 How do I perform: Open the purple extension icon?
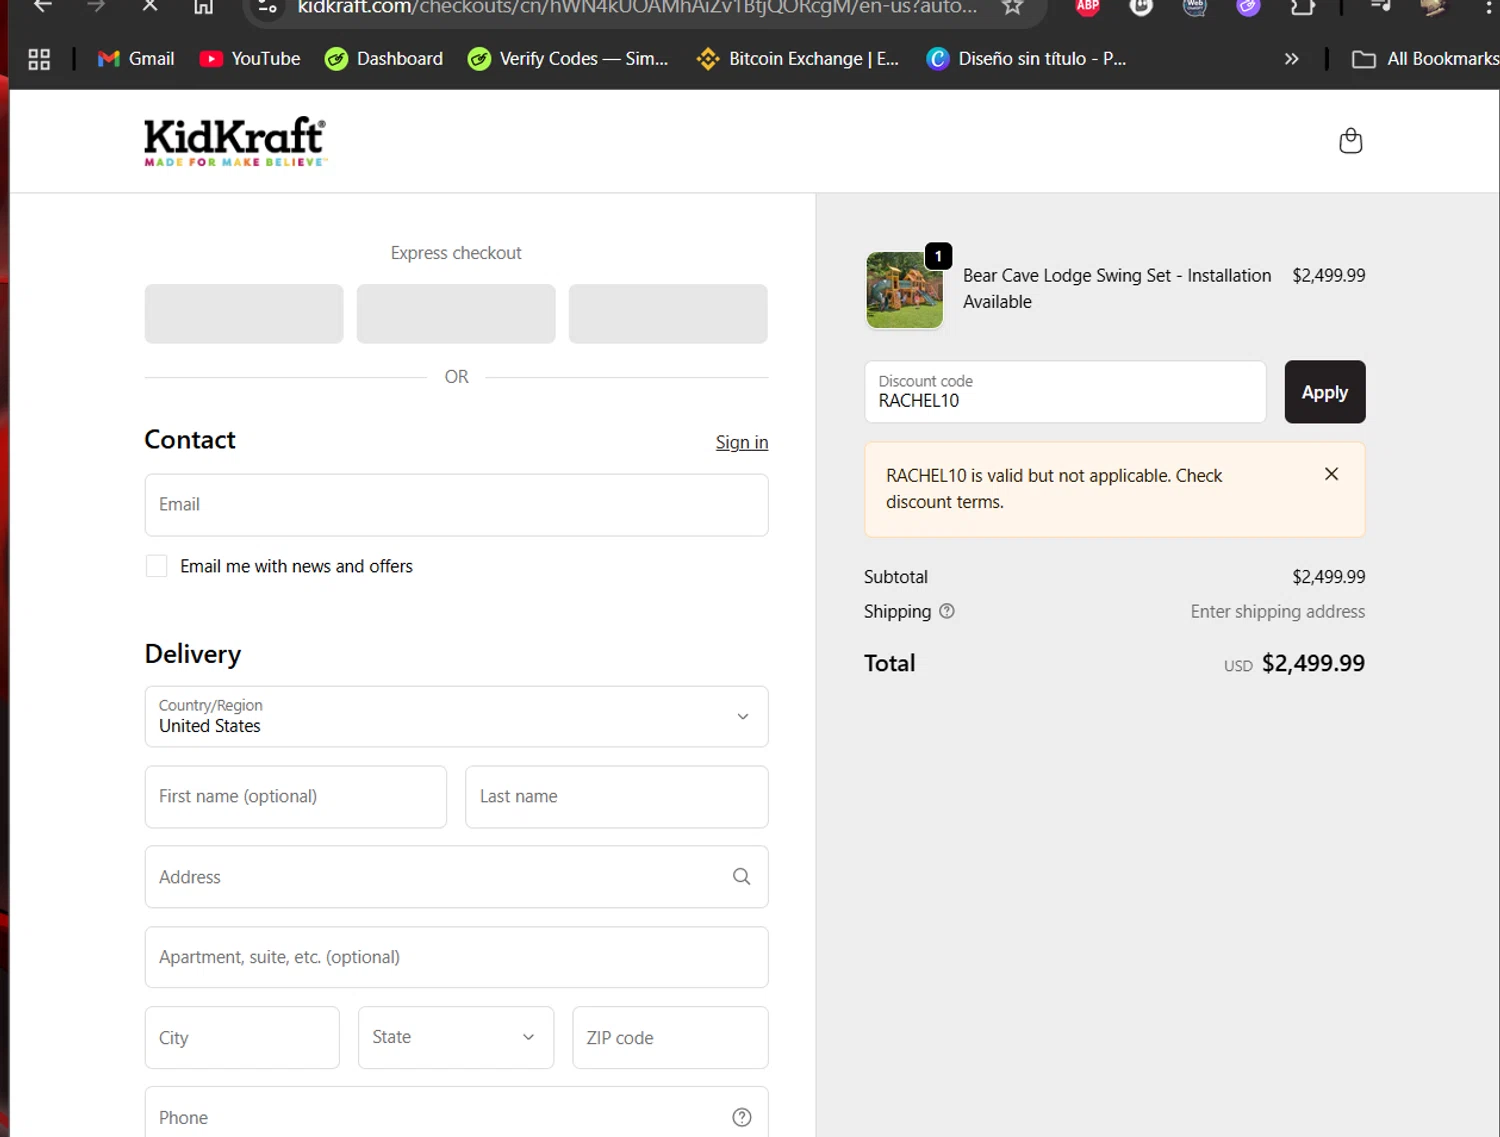1248,6
